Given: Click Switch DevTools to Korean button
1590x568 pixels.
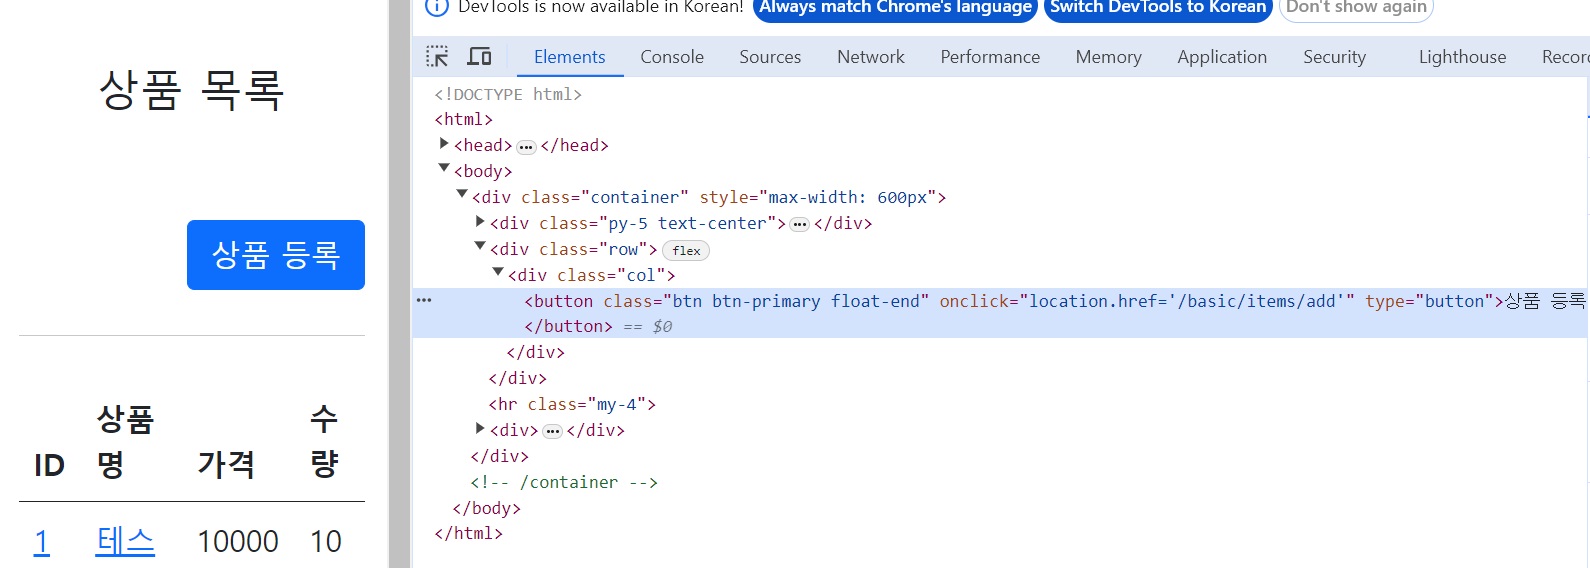Looking at the screenshot, I should (x=1158, y=8).
